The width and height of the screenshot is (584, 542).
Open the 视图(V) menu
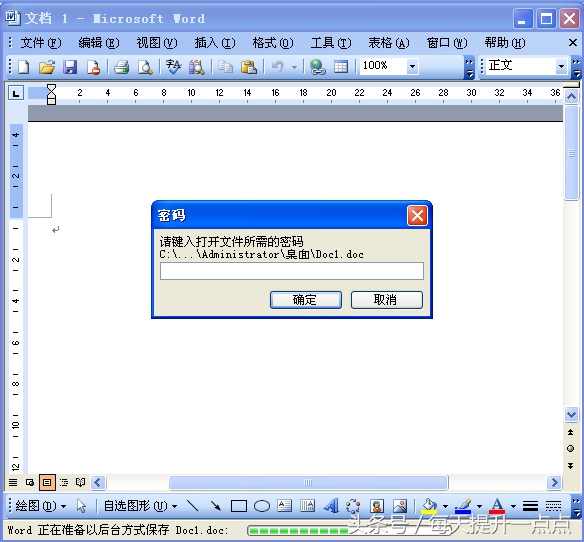pyautogui.click(x=157, y=43)
